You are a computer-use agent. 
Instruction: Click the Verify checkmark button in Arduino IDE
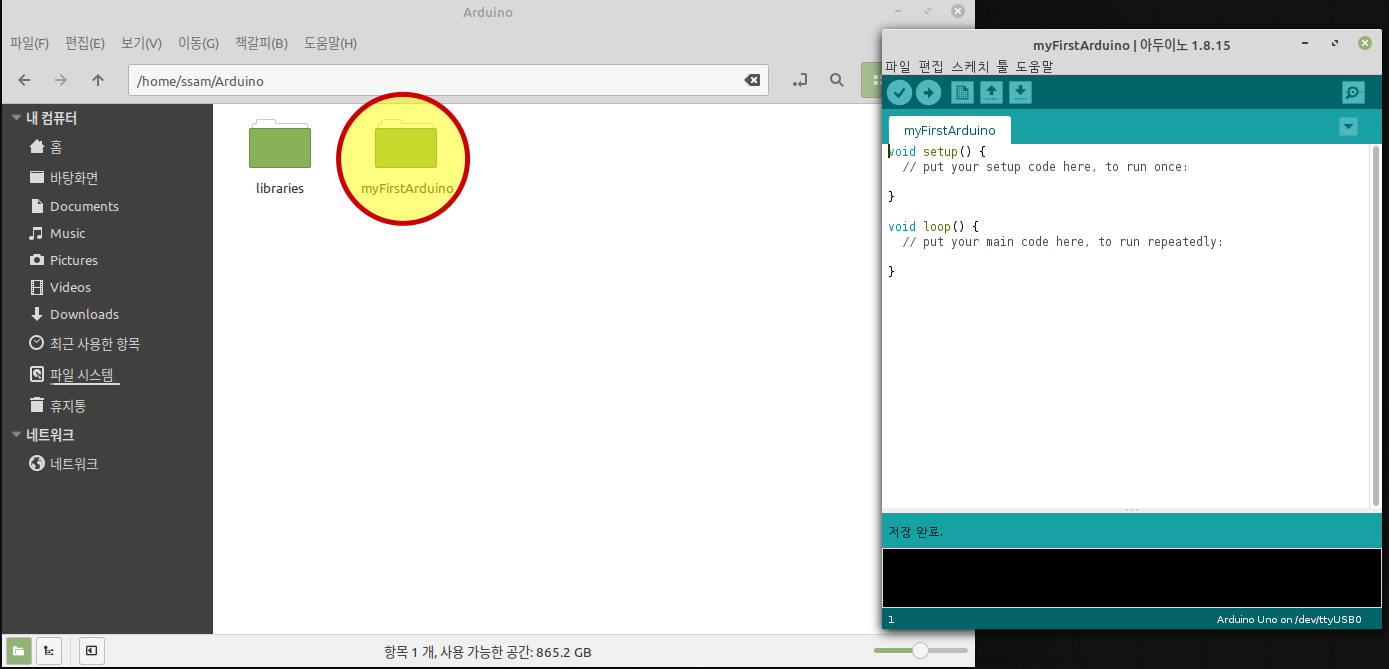[x=900, y=93]
